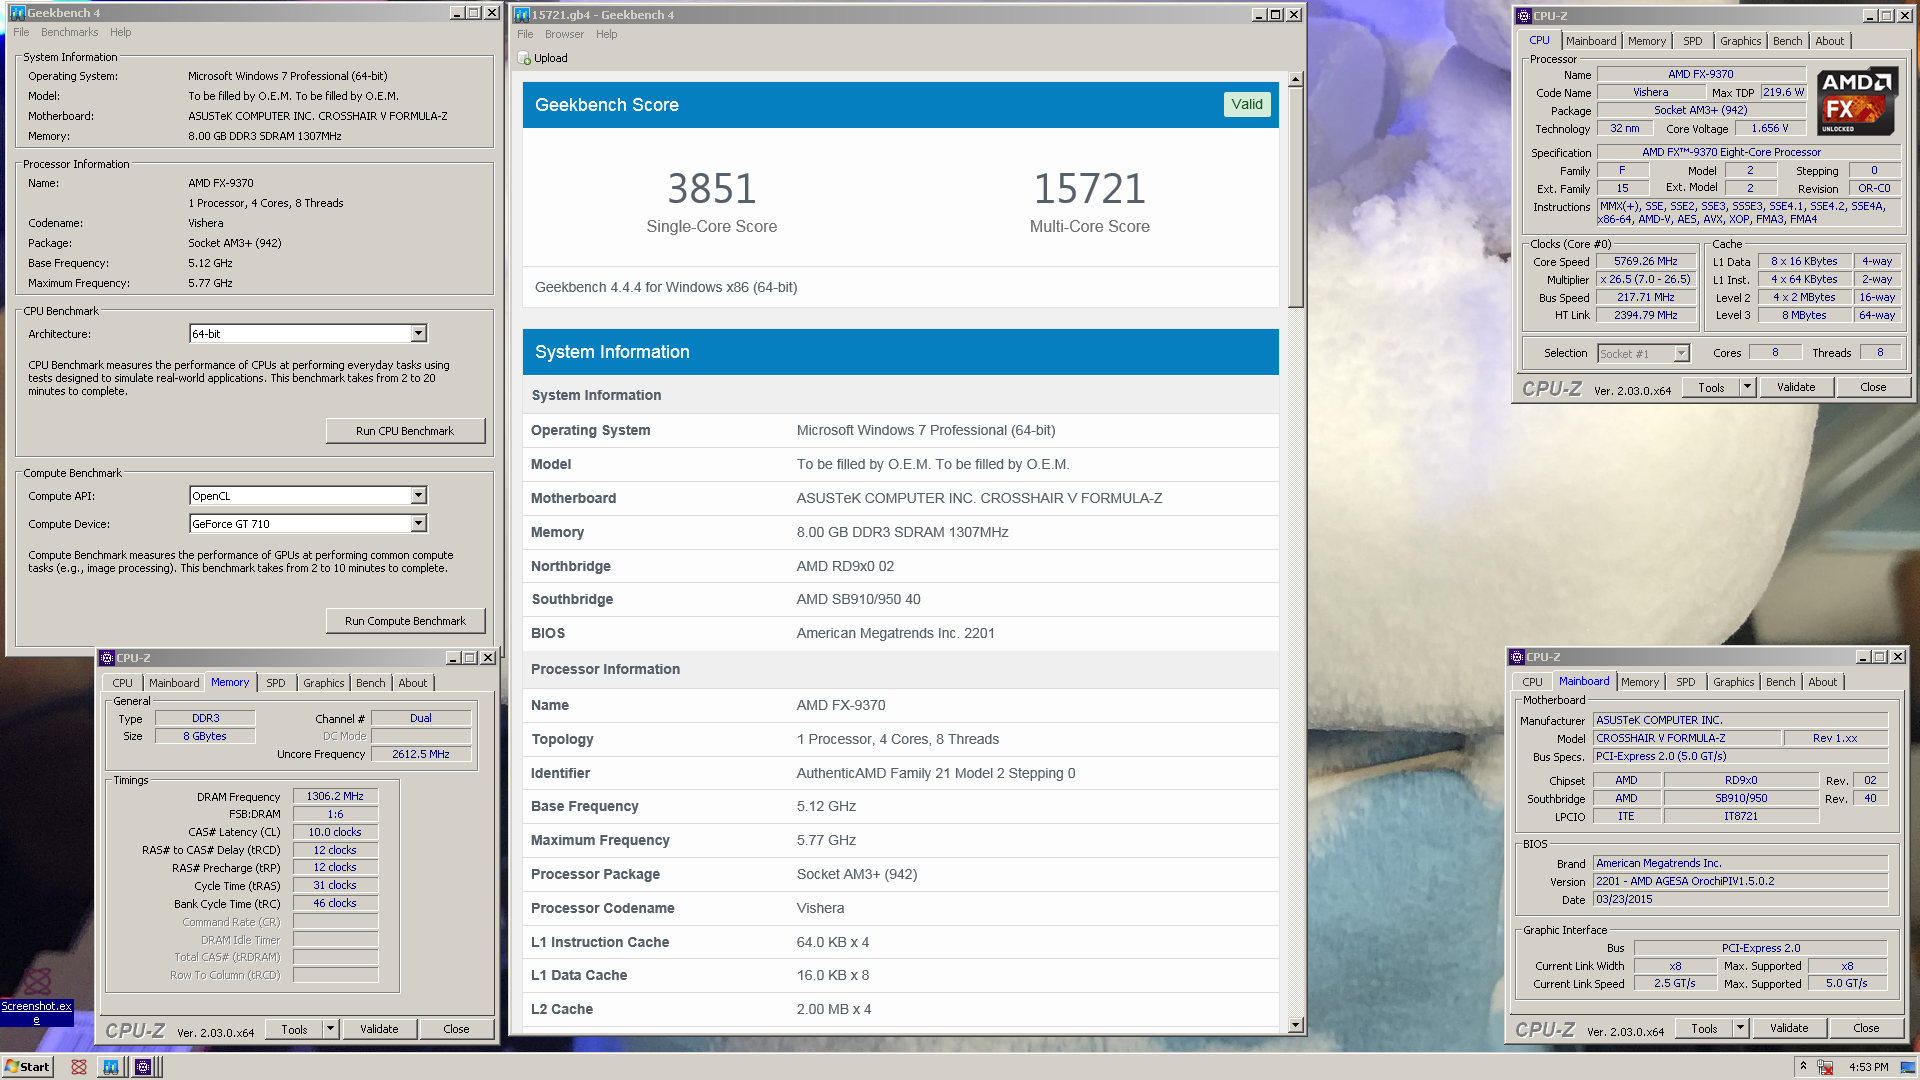Click the AMD FX processor logo

point(1856,101)
